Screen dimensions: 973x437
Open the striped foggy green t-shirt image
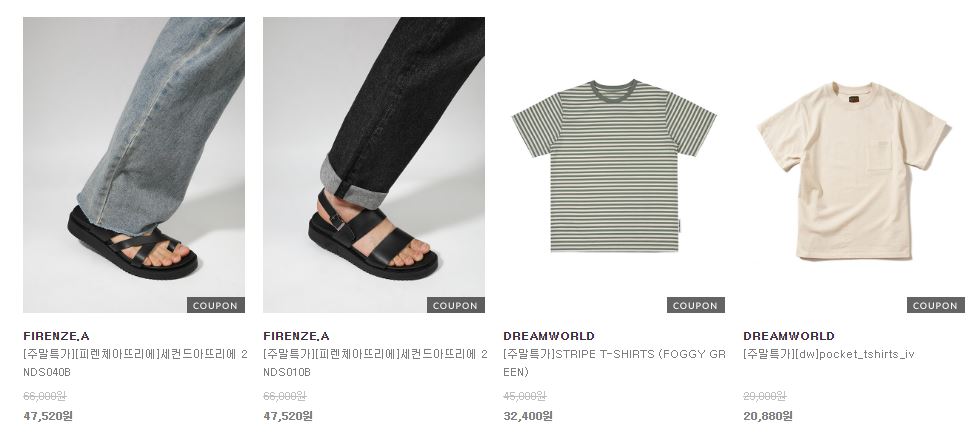click(x=614, y=165)
